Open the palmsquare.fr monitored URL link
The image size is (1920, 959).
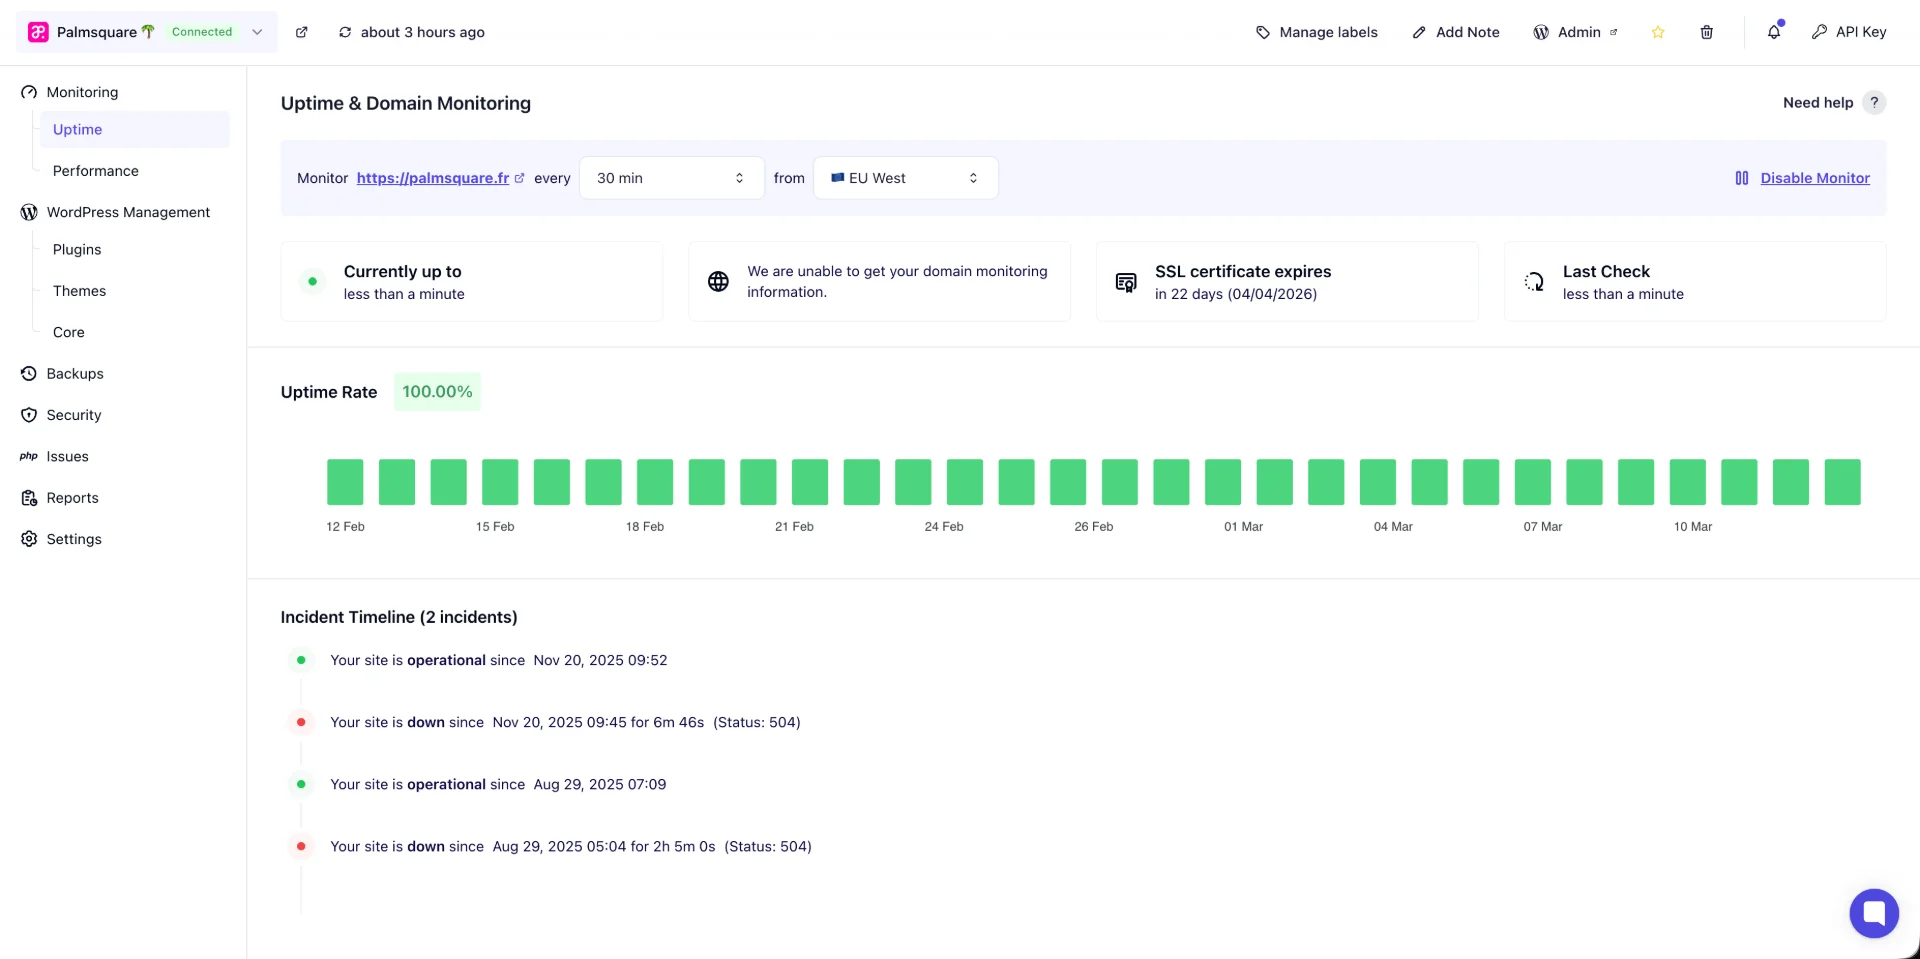pos(433,178)
